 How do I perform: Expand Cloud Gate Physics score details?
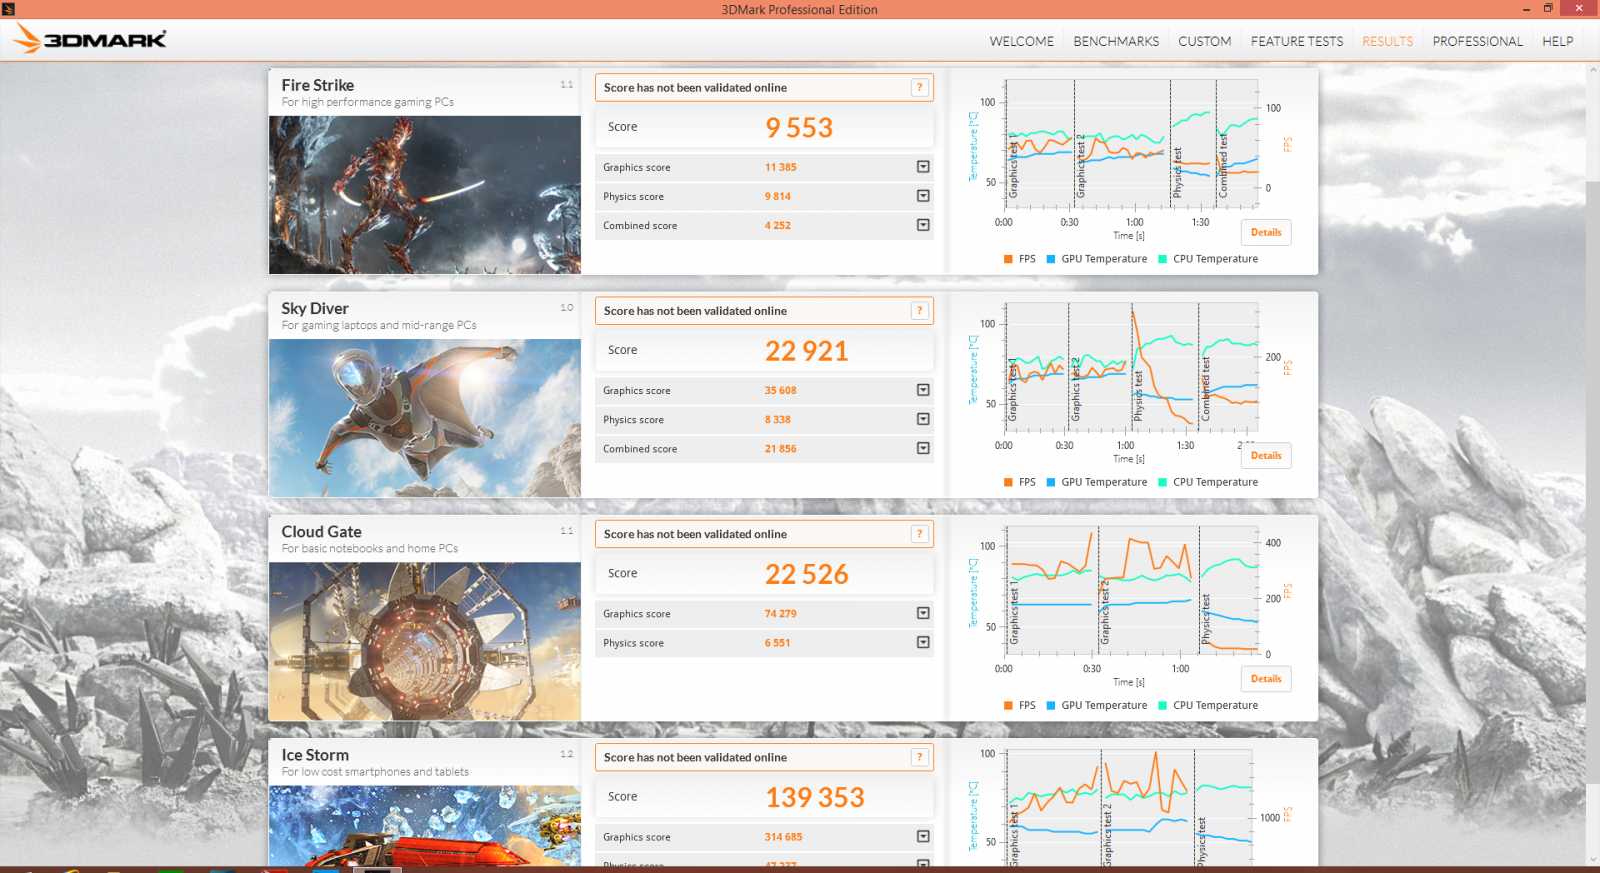tap(923, 642)
